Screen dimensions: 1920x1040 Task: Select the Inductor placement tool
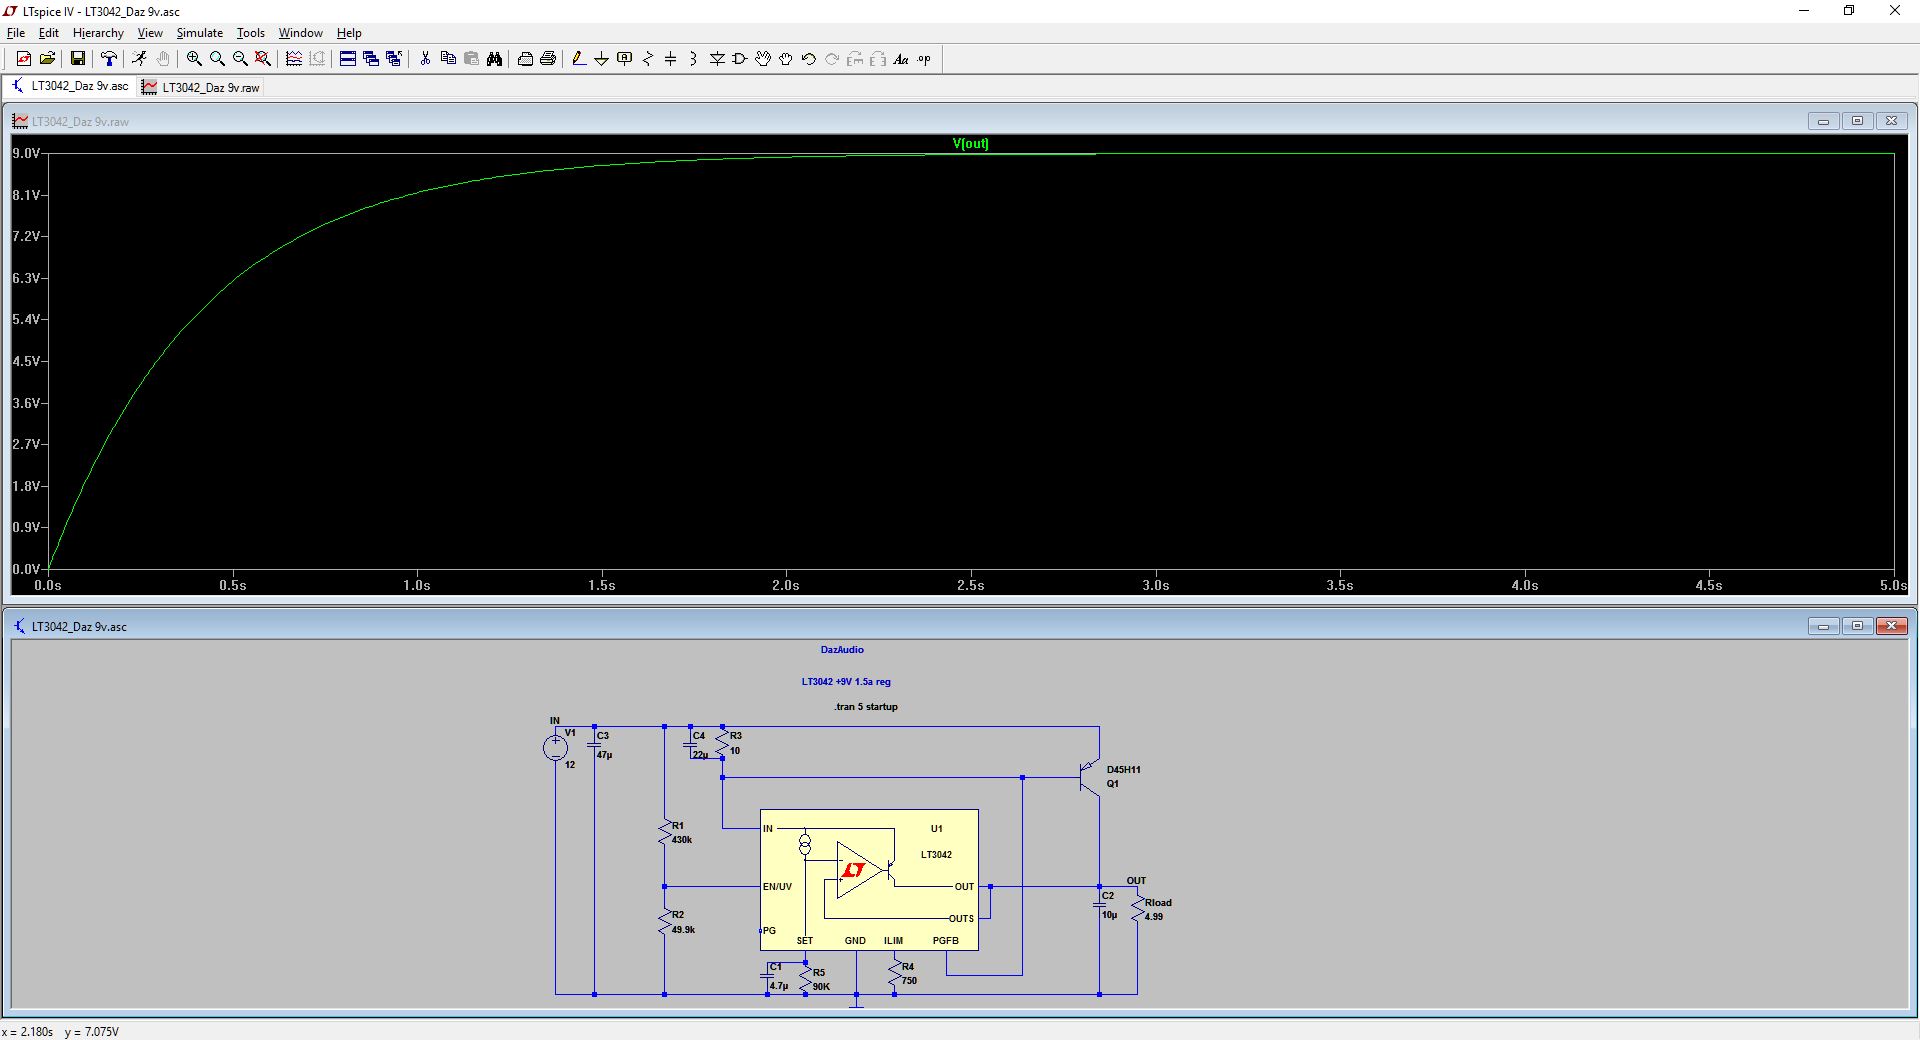coord(694,59)
